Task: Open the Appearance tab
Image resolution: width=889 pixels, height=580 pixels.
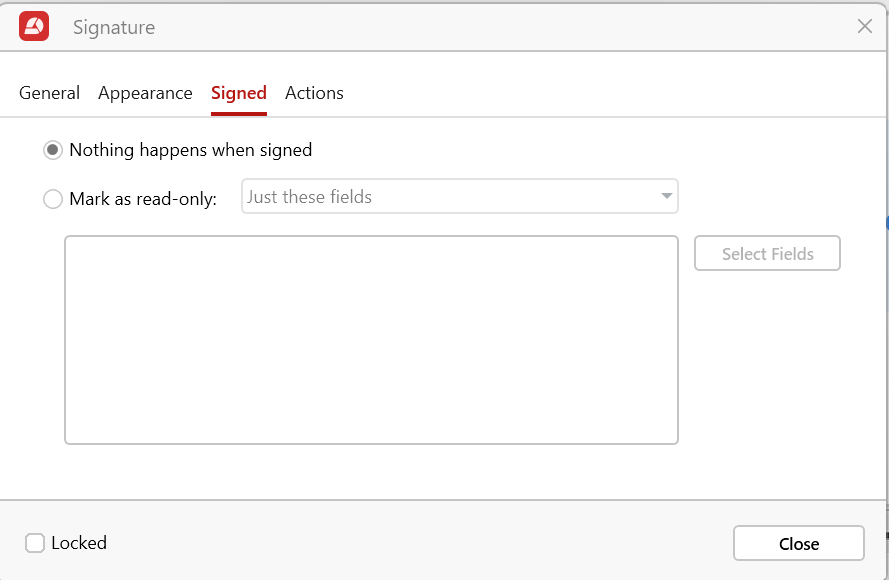Action: [x=145, y=93]
